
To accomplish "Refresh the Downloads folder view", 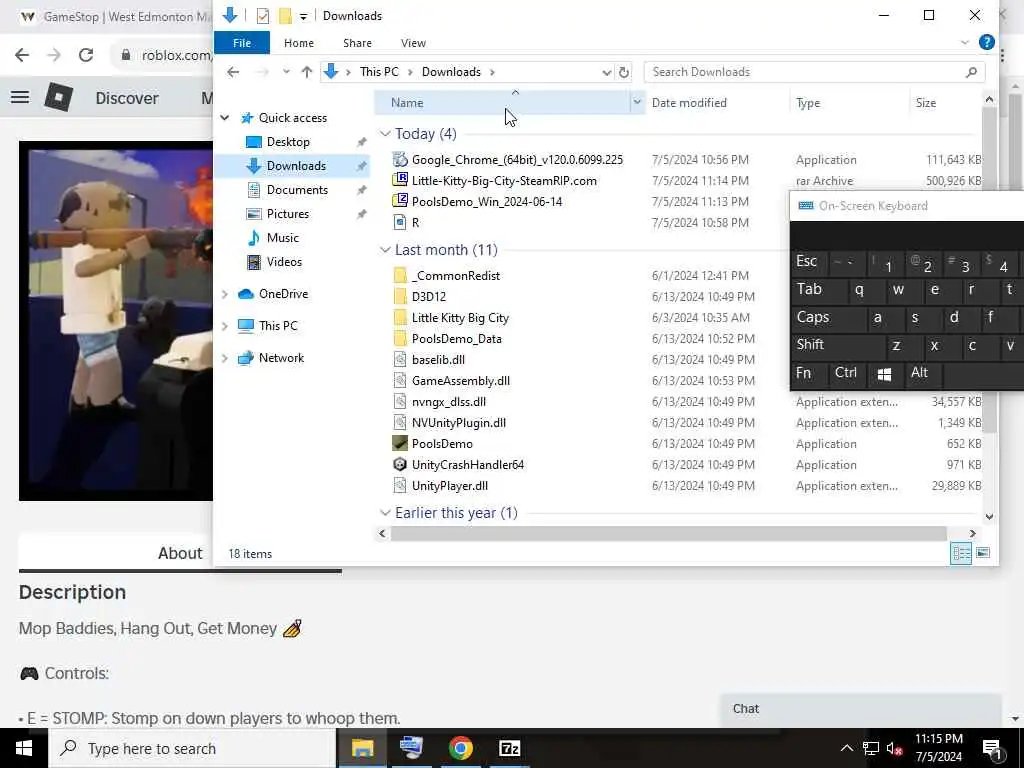I will 624,72.
